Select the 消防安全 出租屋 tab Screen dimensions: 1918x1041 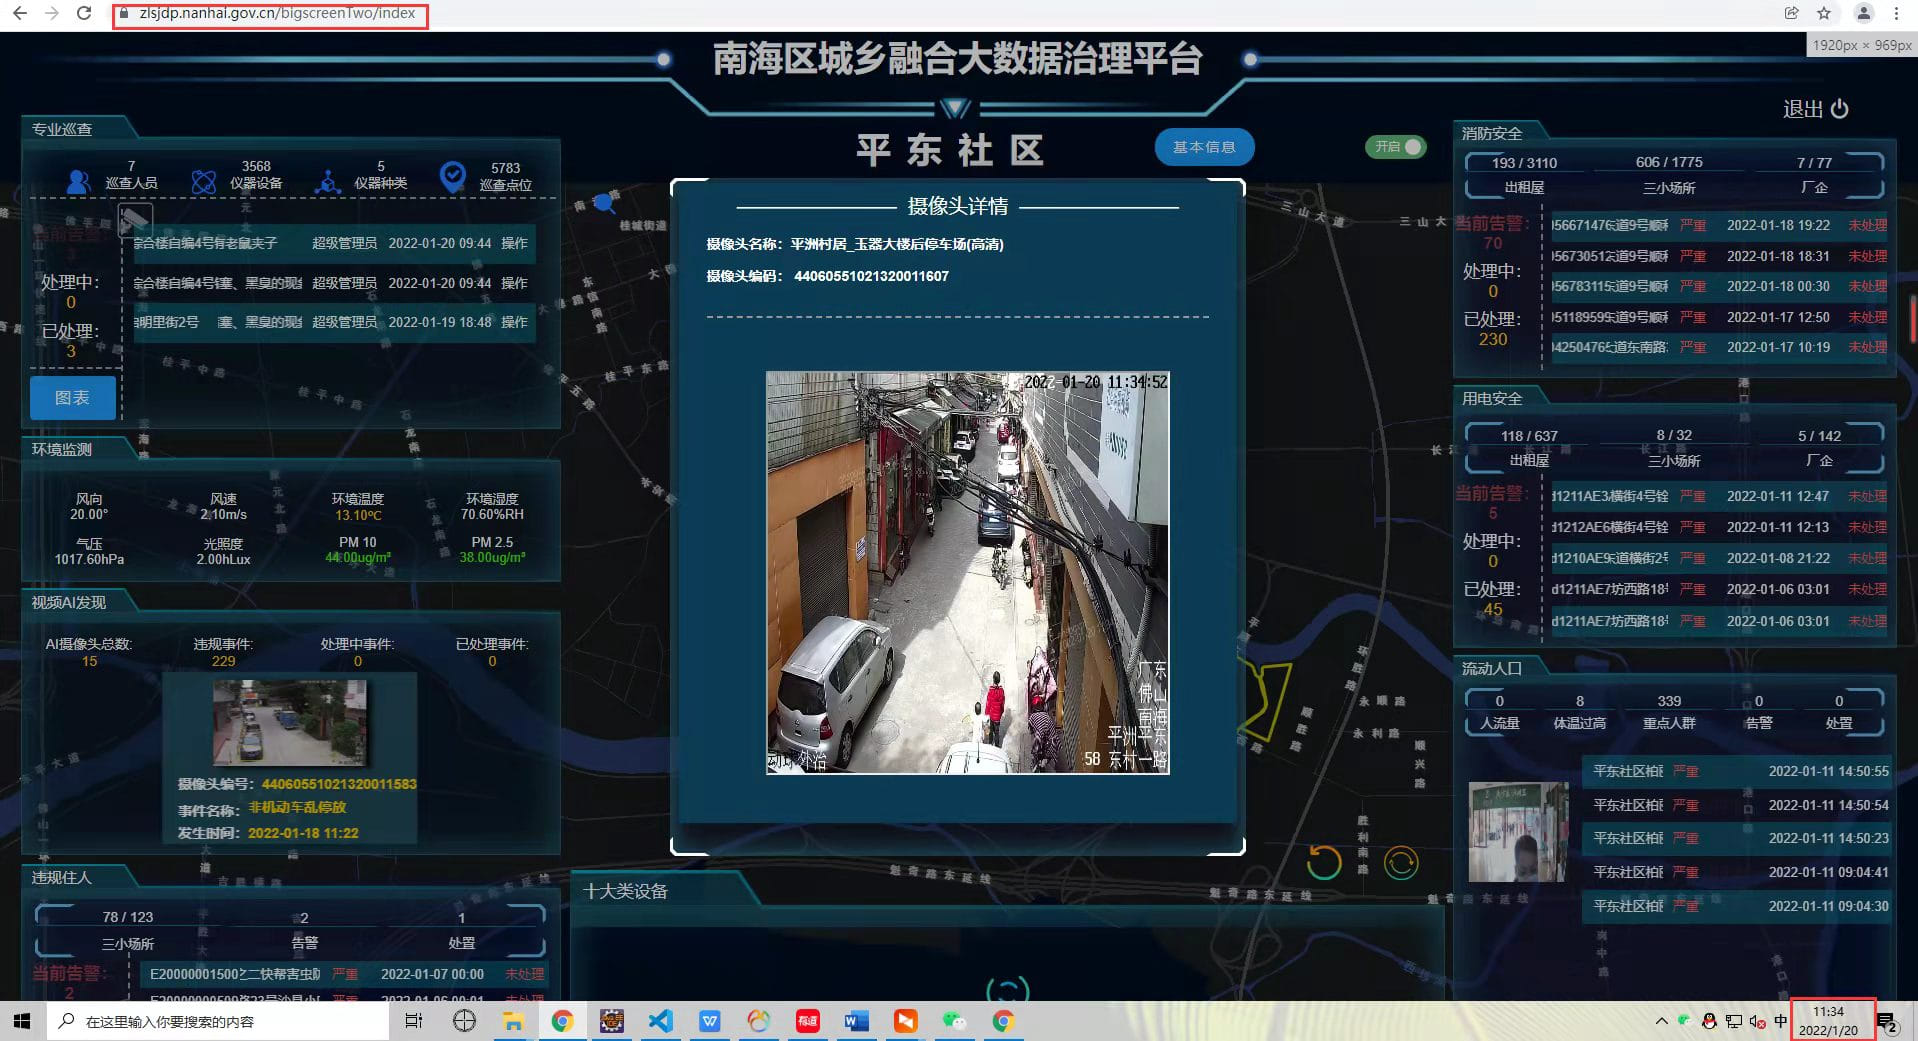point(1524,176)
